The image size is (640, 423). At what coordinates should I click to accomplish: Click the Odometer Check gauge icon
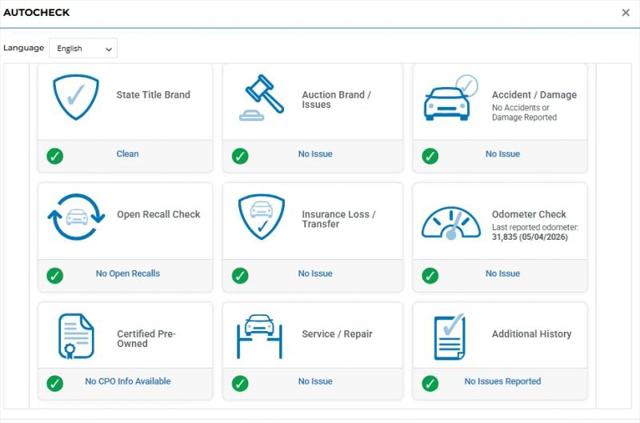(x=451, y=223)
